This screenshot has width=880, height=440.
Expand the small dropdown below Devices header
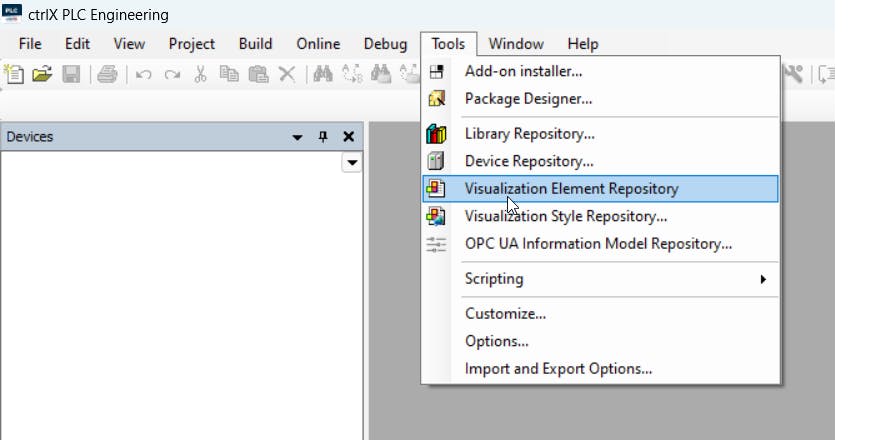tap(352, 163)
